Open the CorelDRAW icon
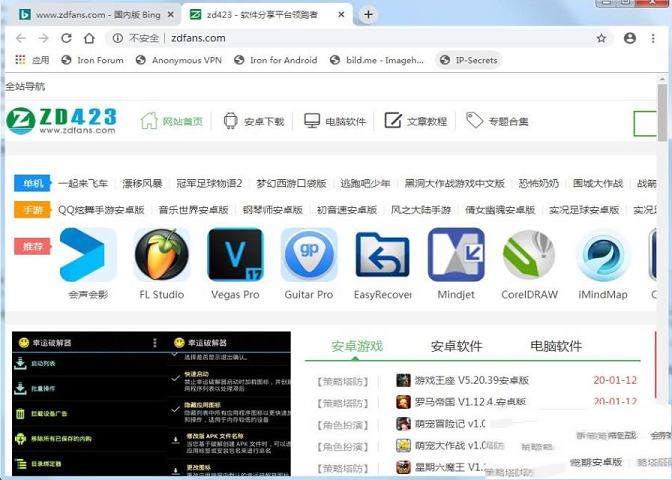 (x=529, y=255)
